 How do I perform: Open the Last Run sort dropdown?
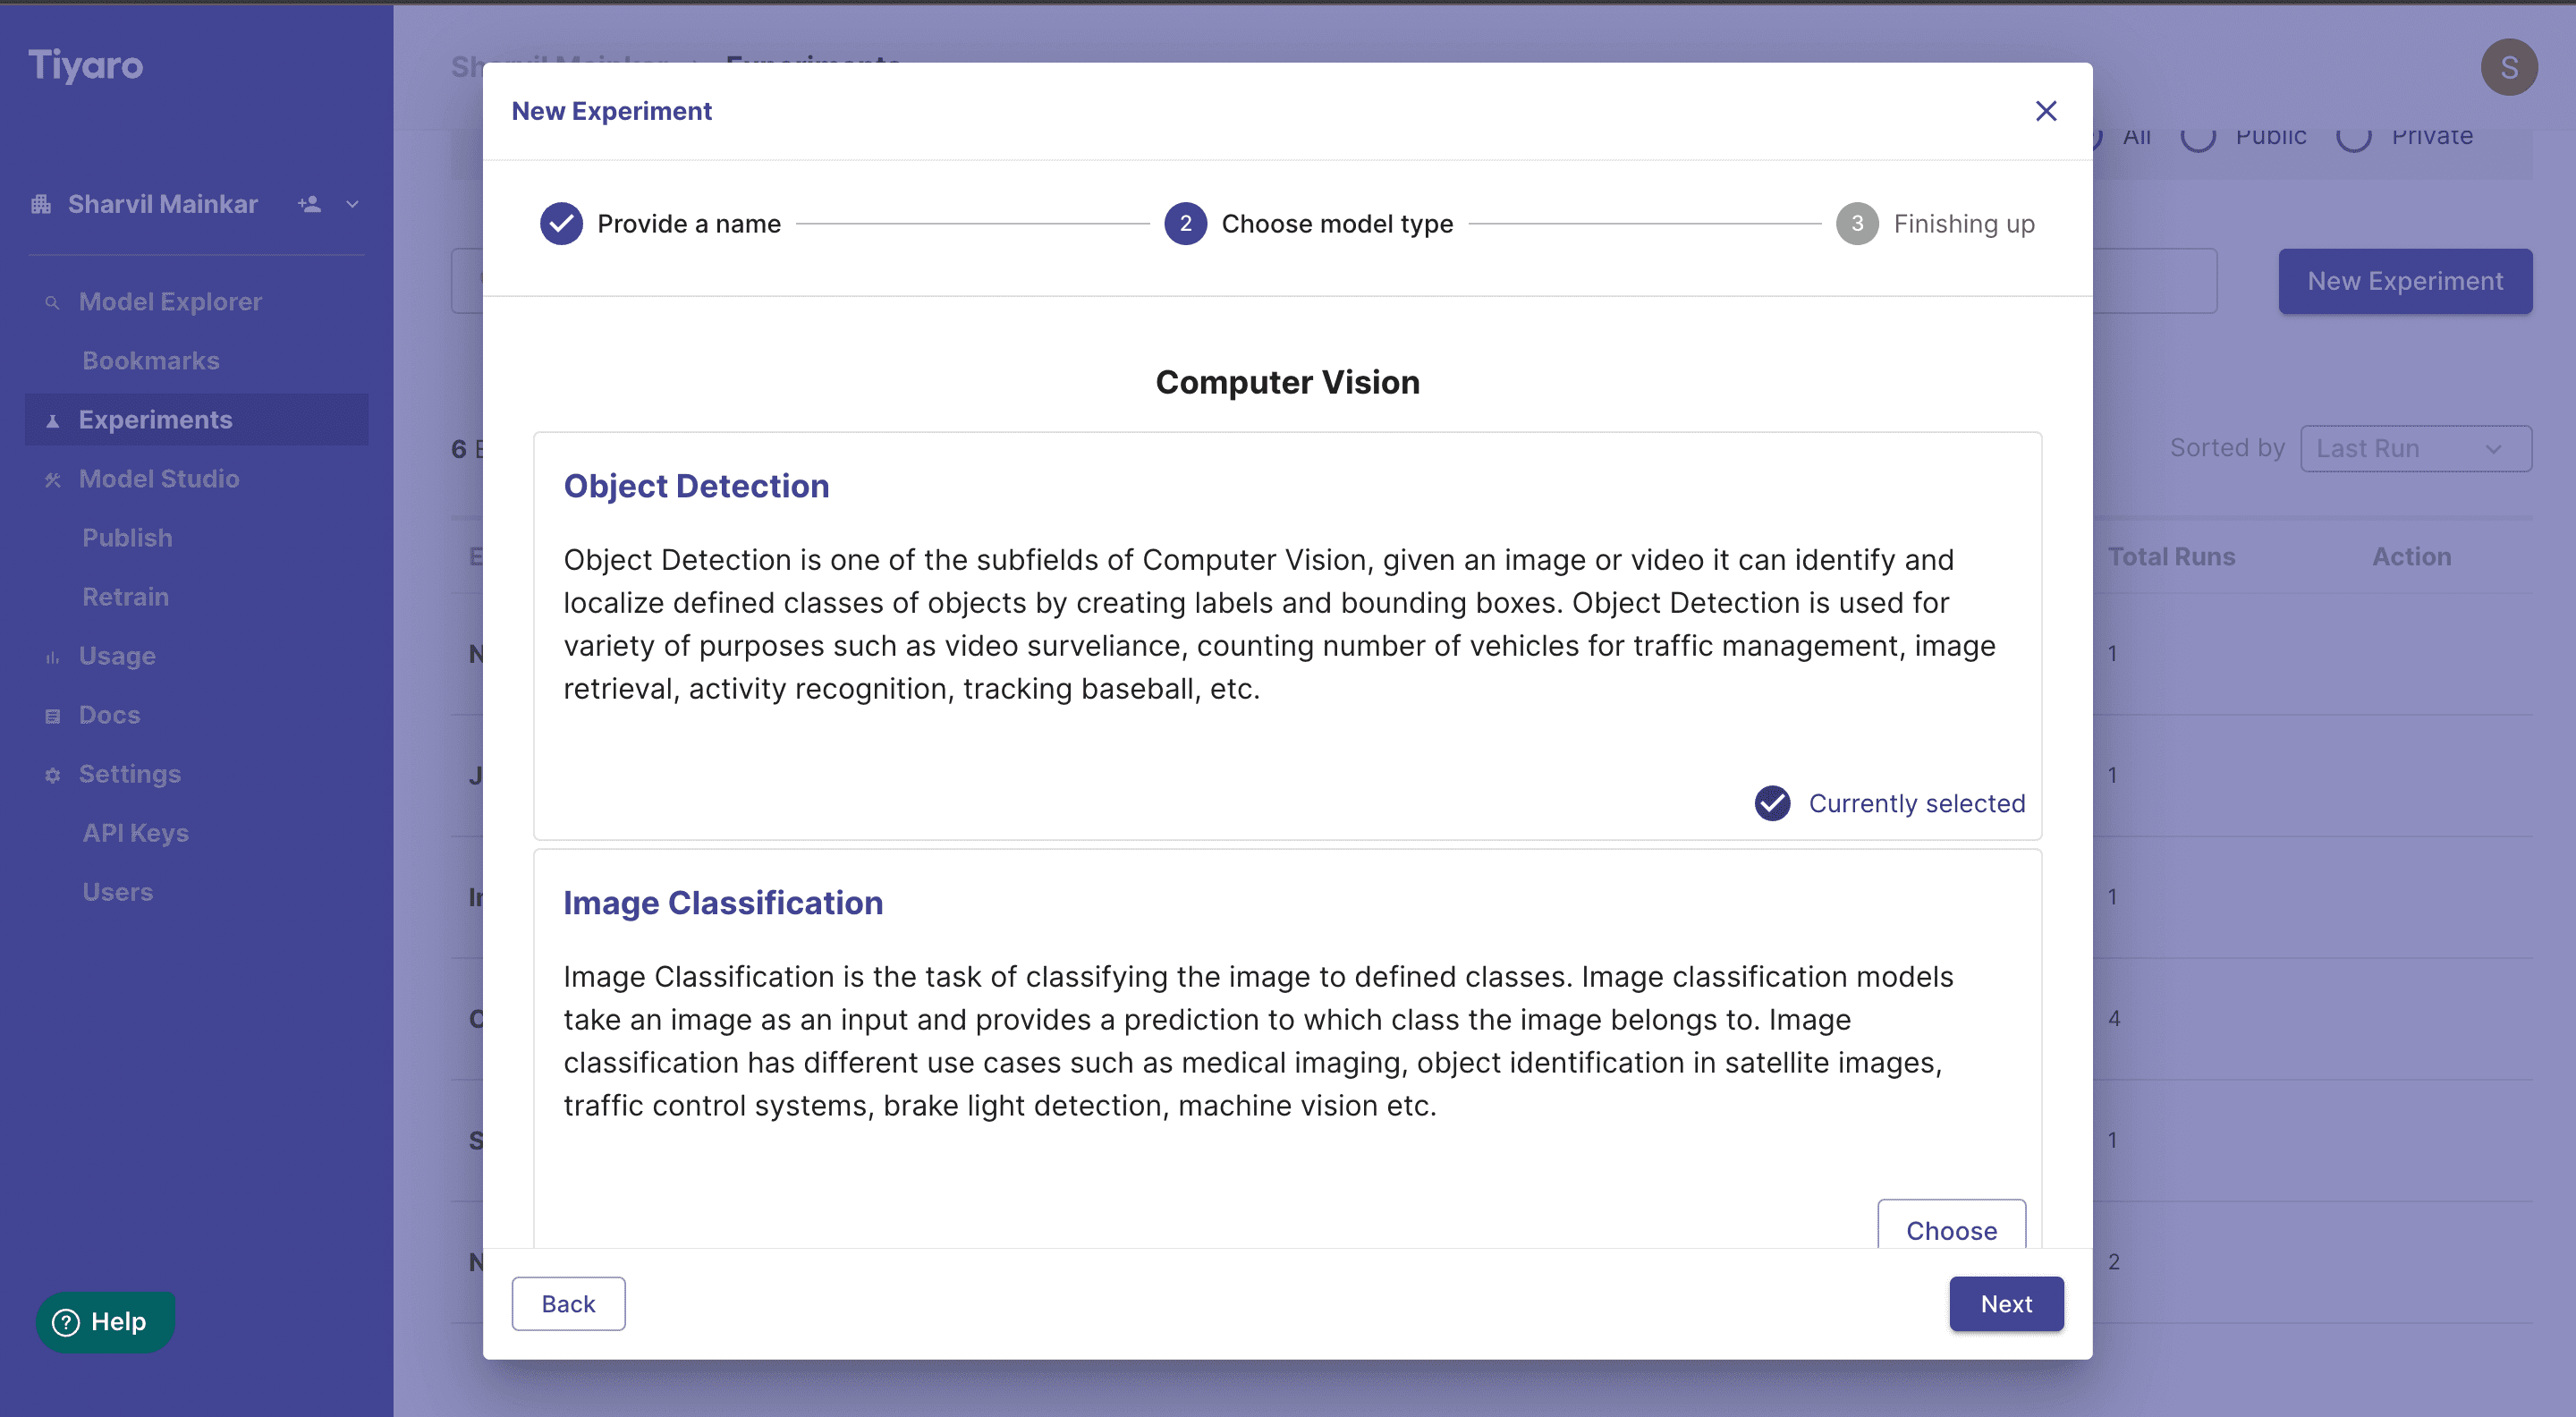pos(2415,449)
